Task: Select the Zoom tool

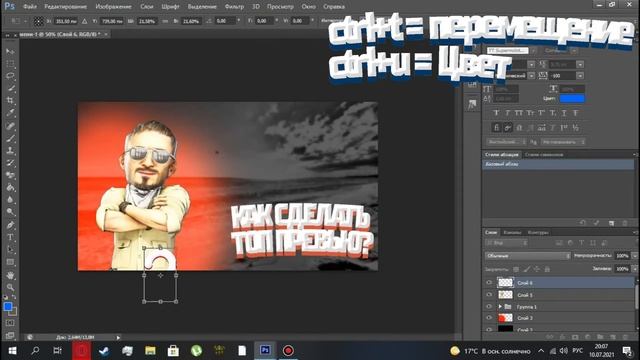Action: (x=10, y=288)
